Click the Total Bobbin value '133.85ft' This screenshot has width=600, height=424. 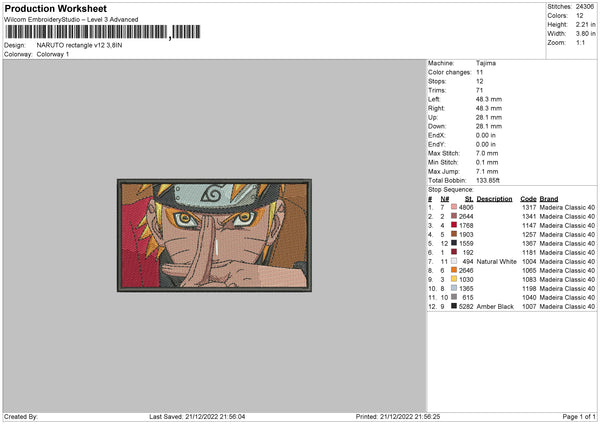pos(488,180)
